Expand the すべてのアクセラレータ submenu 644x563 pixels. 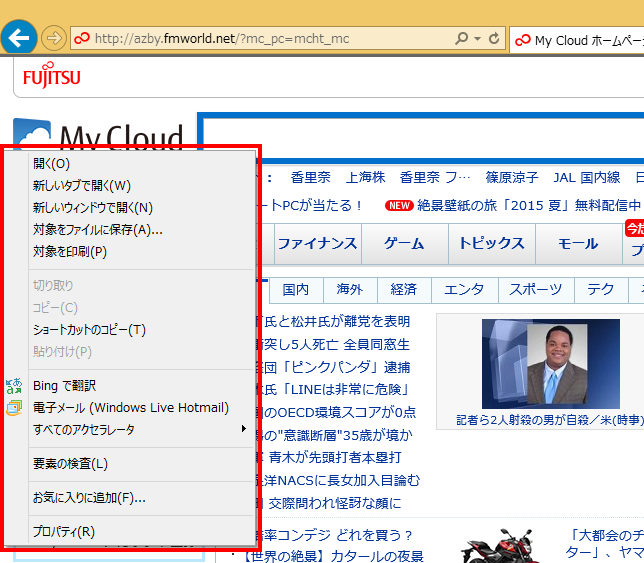(138, 430)
